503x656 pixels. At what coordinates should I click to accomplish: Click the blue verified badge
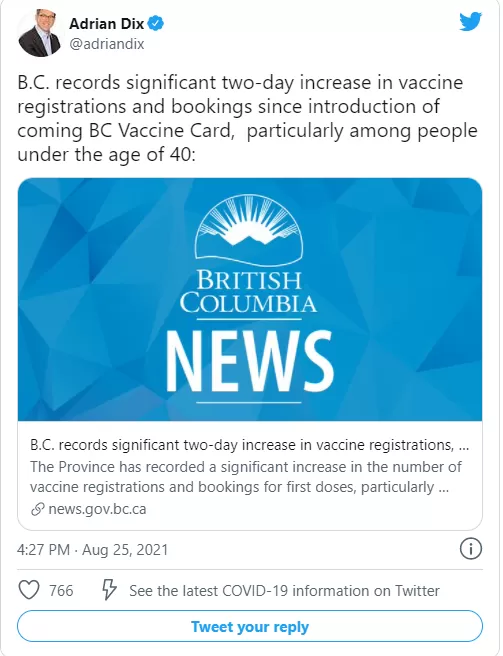(x=156, y=23)
